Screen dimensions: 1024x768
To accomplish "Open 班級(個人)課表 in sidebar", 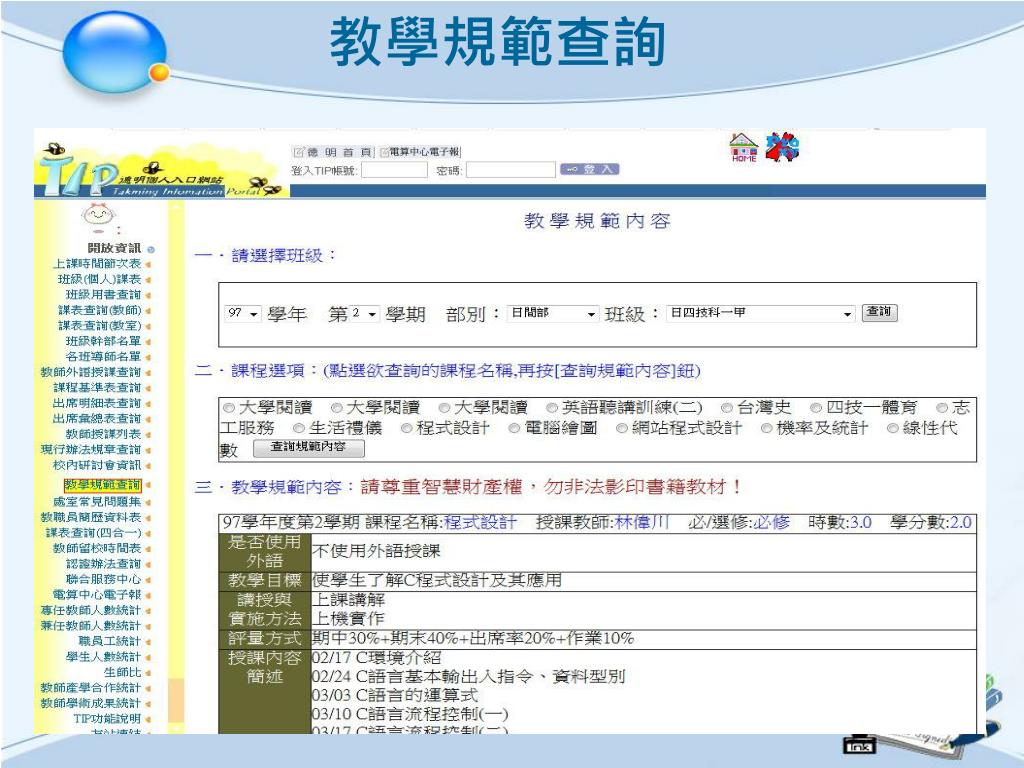I will click(99, 280).
